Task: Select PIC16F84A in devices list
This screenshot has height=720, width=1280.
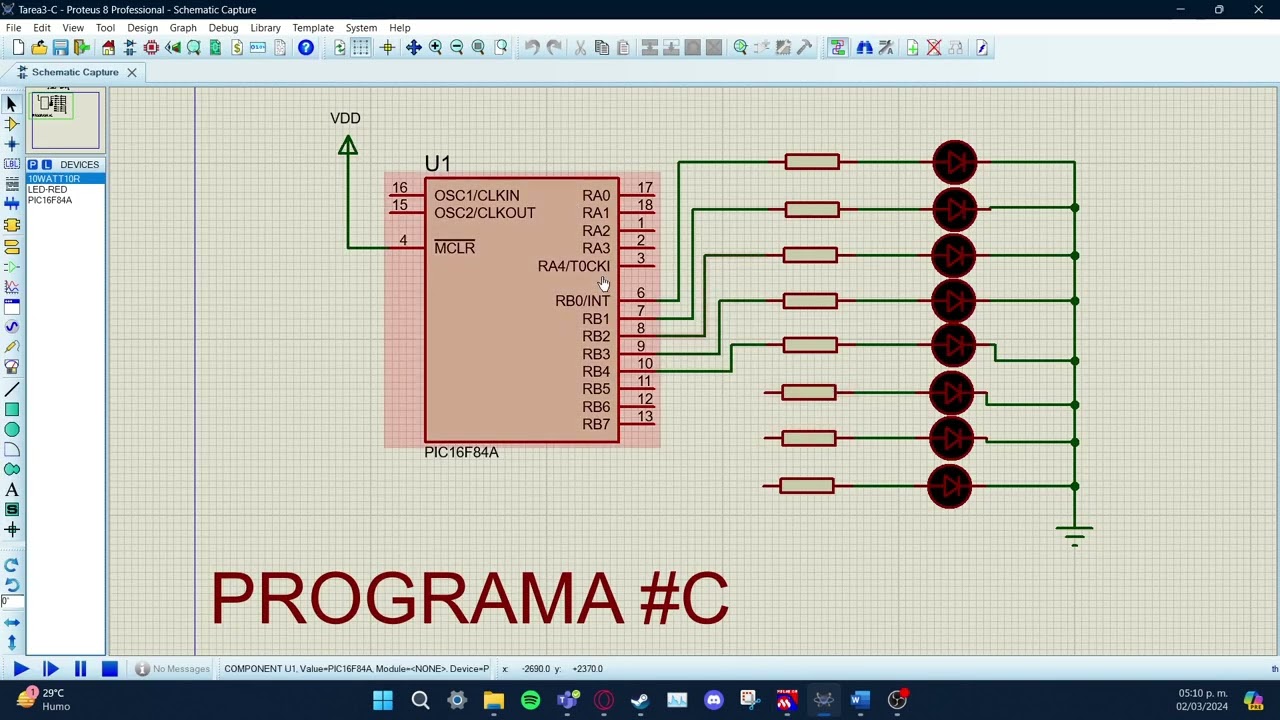Action: tap(66, 200)
